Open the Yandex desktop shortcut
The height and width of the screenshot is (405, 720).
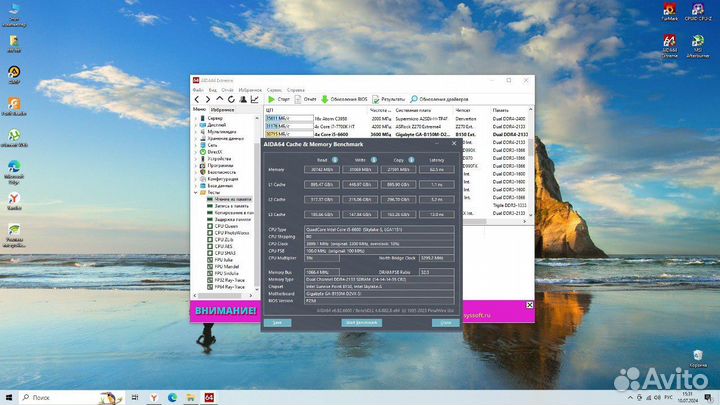point(14,201)
